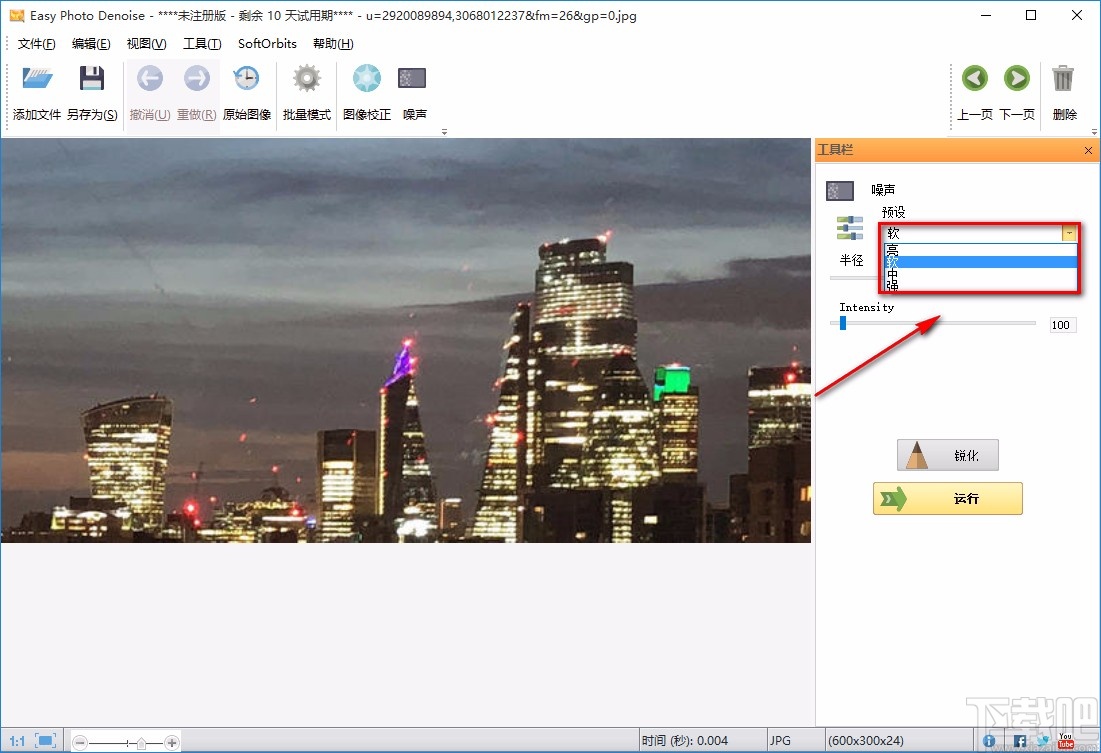Viewport: 1101px width, 753px height.
Task: Click the 1:1 actual size icon
Action: [x=18, y=741]
